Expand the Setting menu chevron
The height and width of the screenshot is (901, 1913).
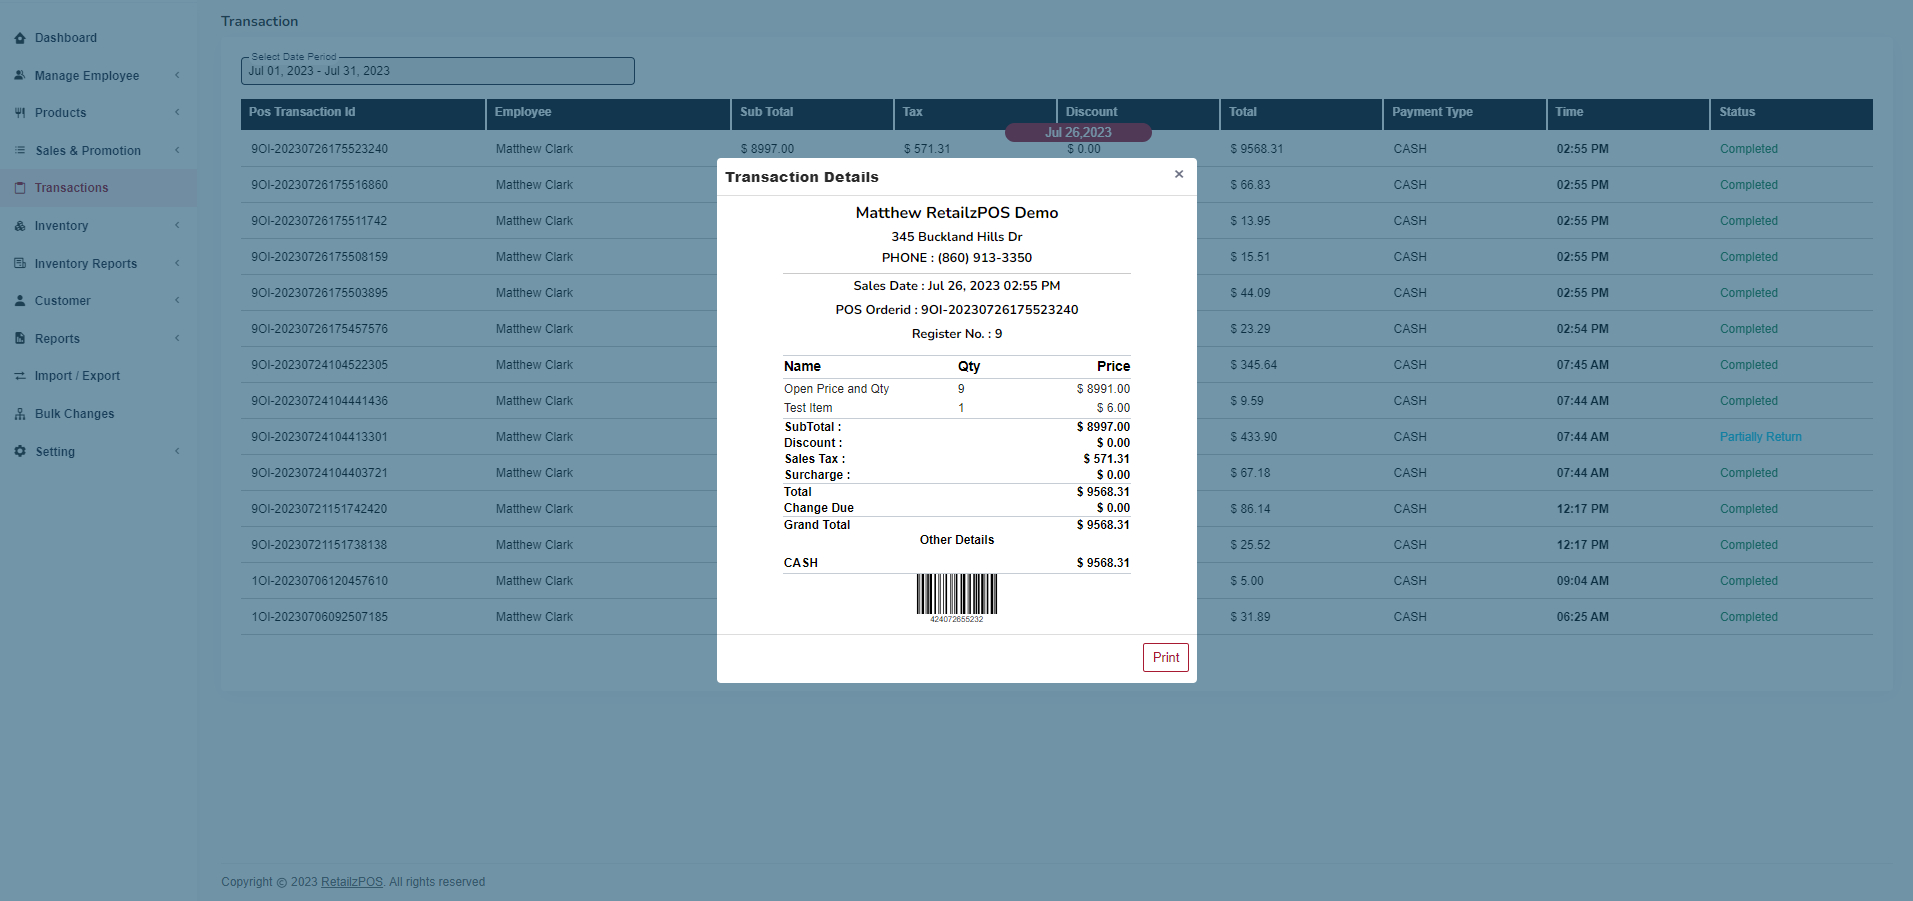177,451
